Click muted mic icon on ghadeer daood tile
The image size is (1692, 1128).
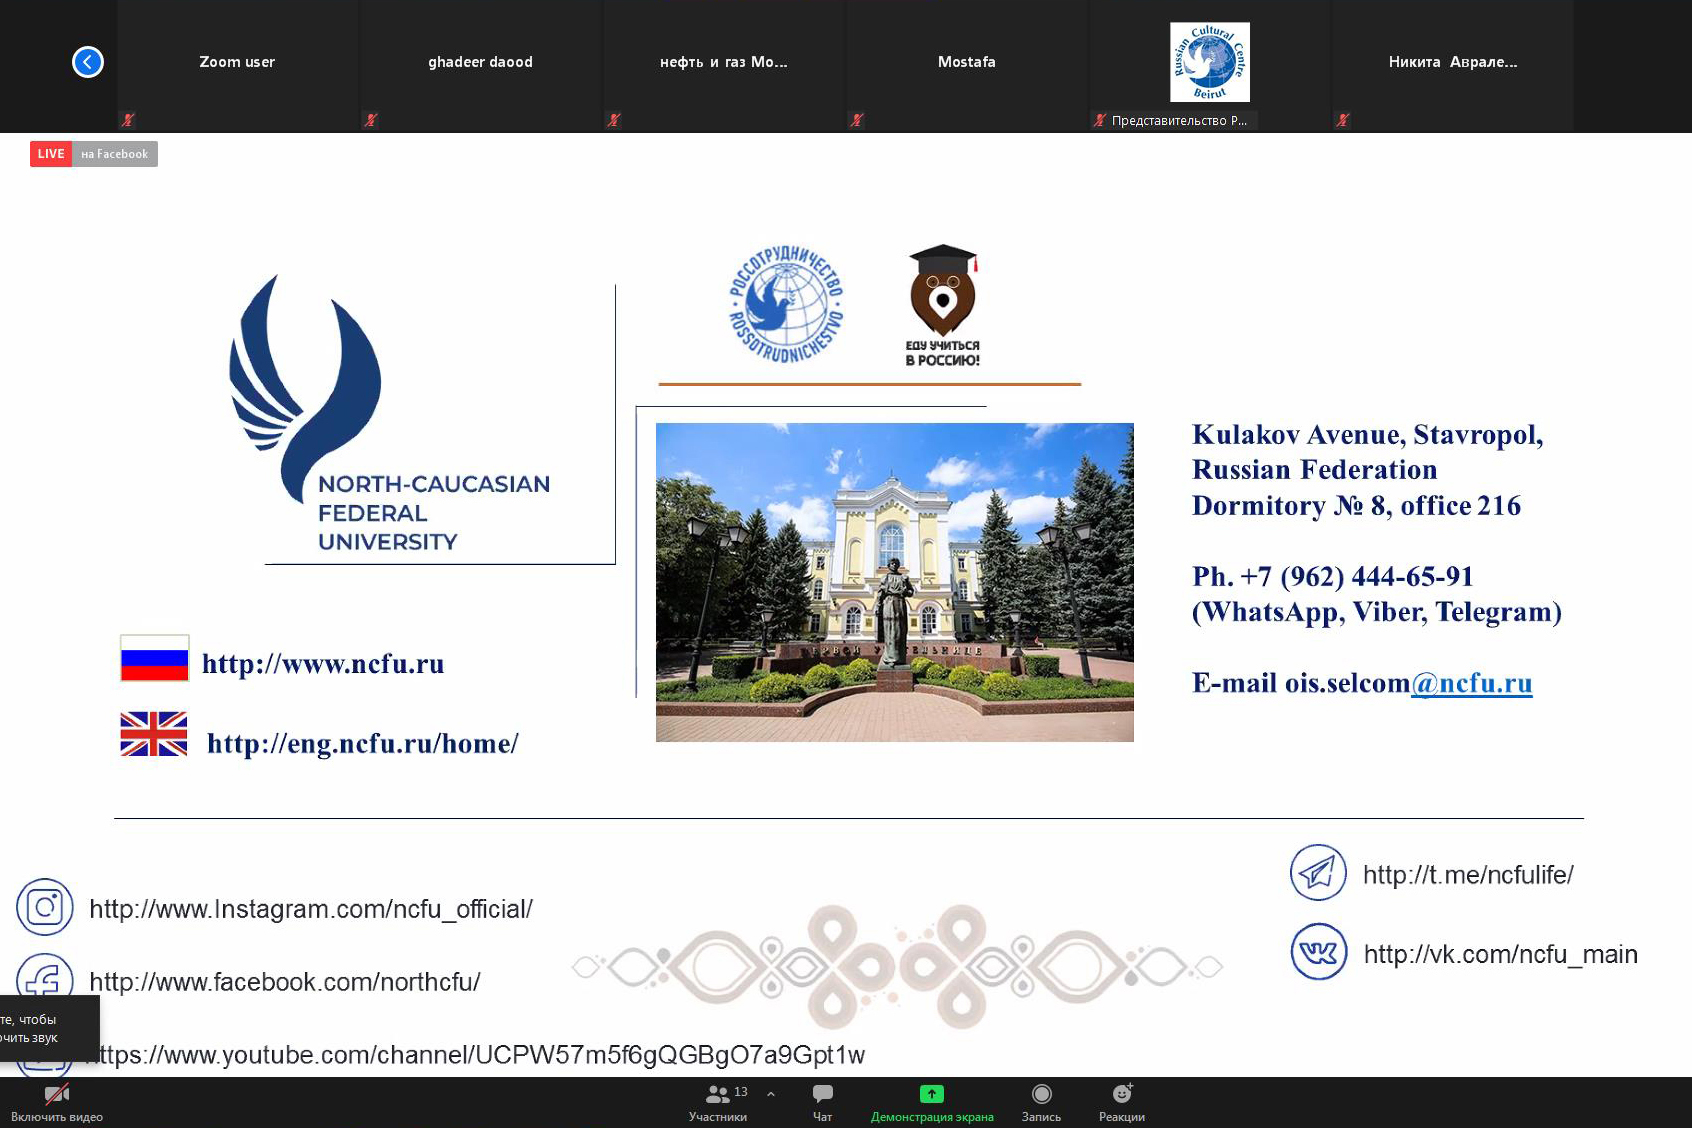tap(371, 120)
